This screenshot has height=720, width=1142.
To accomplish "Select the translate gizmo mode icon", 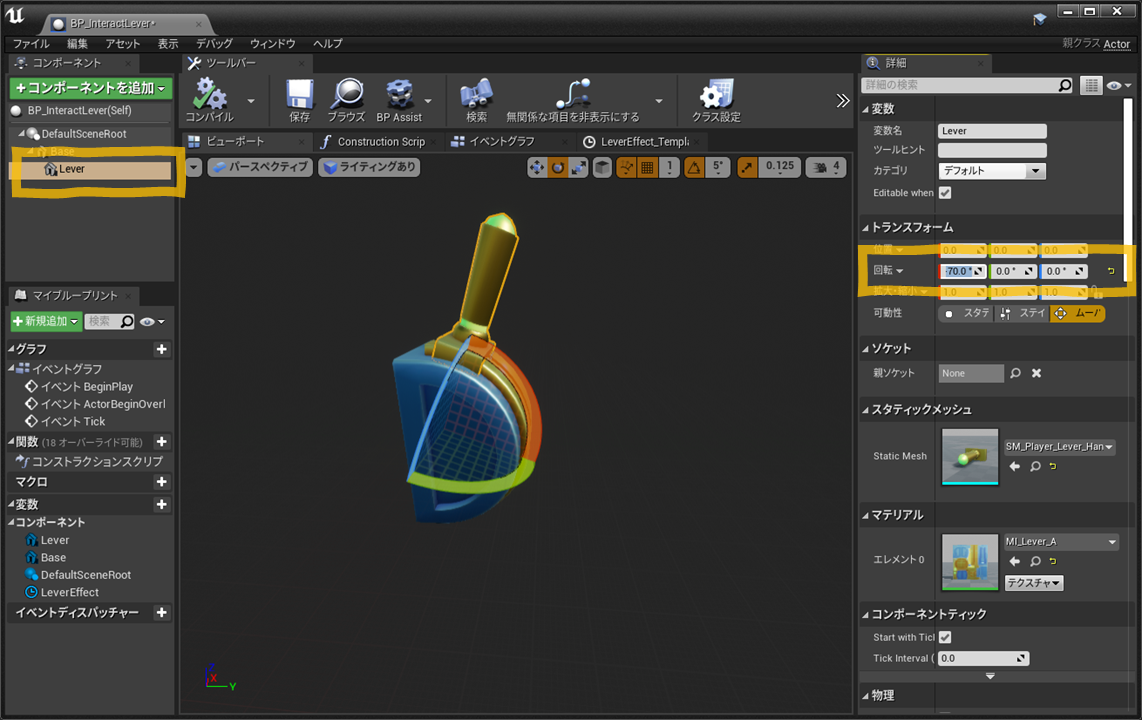I will pyautogui.click(x=537, y=167).
